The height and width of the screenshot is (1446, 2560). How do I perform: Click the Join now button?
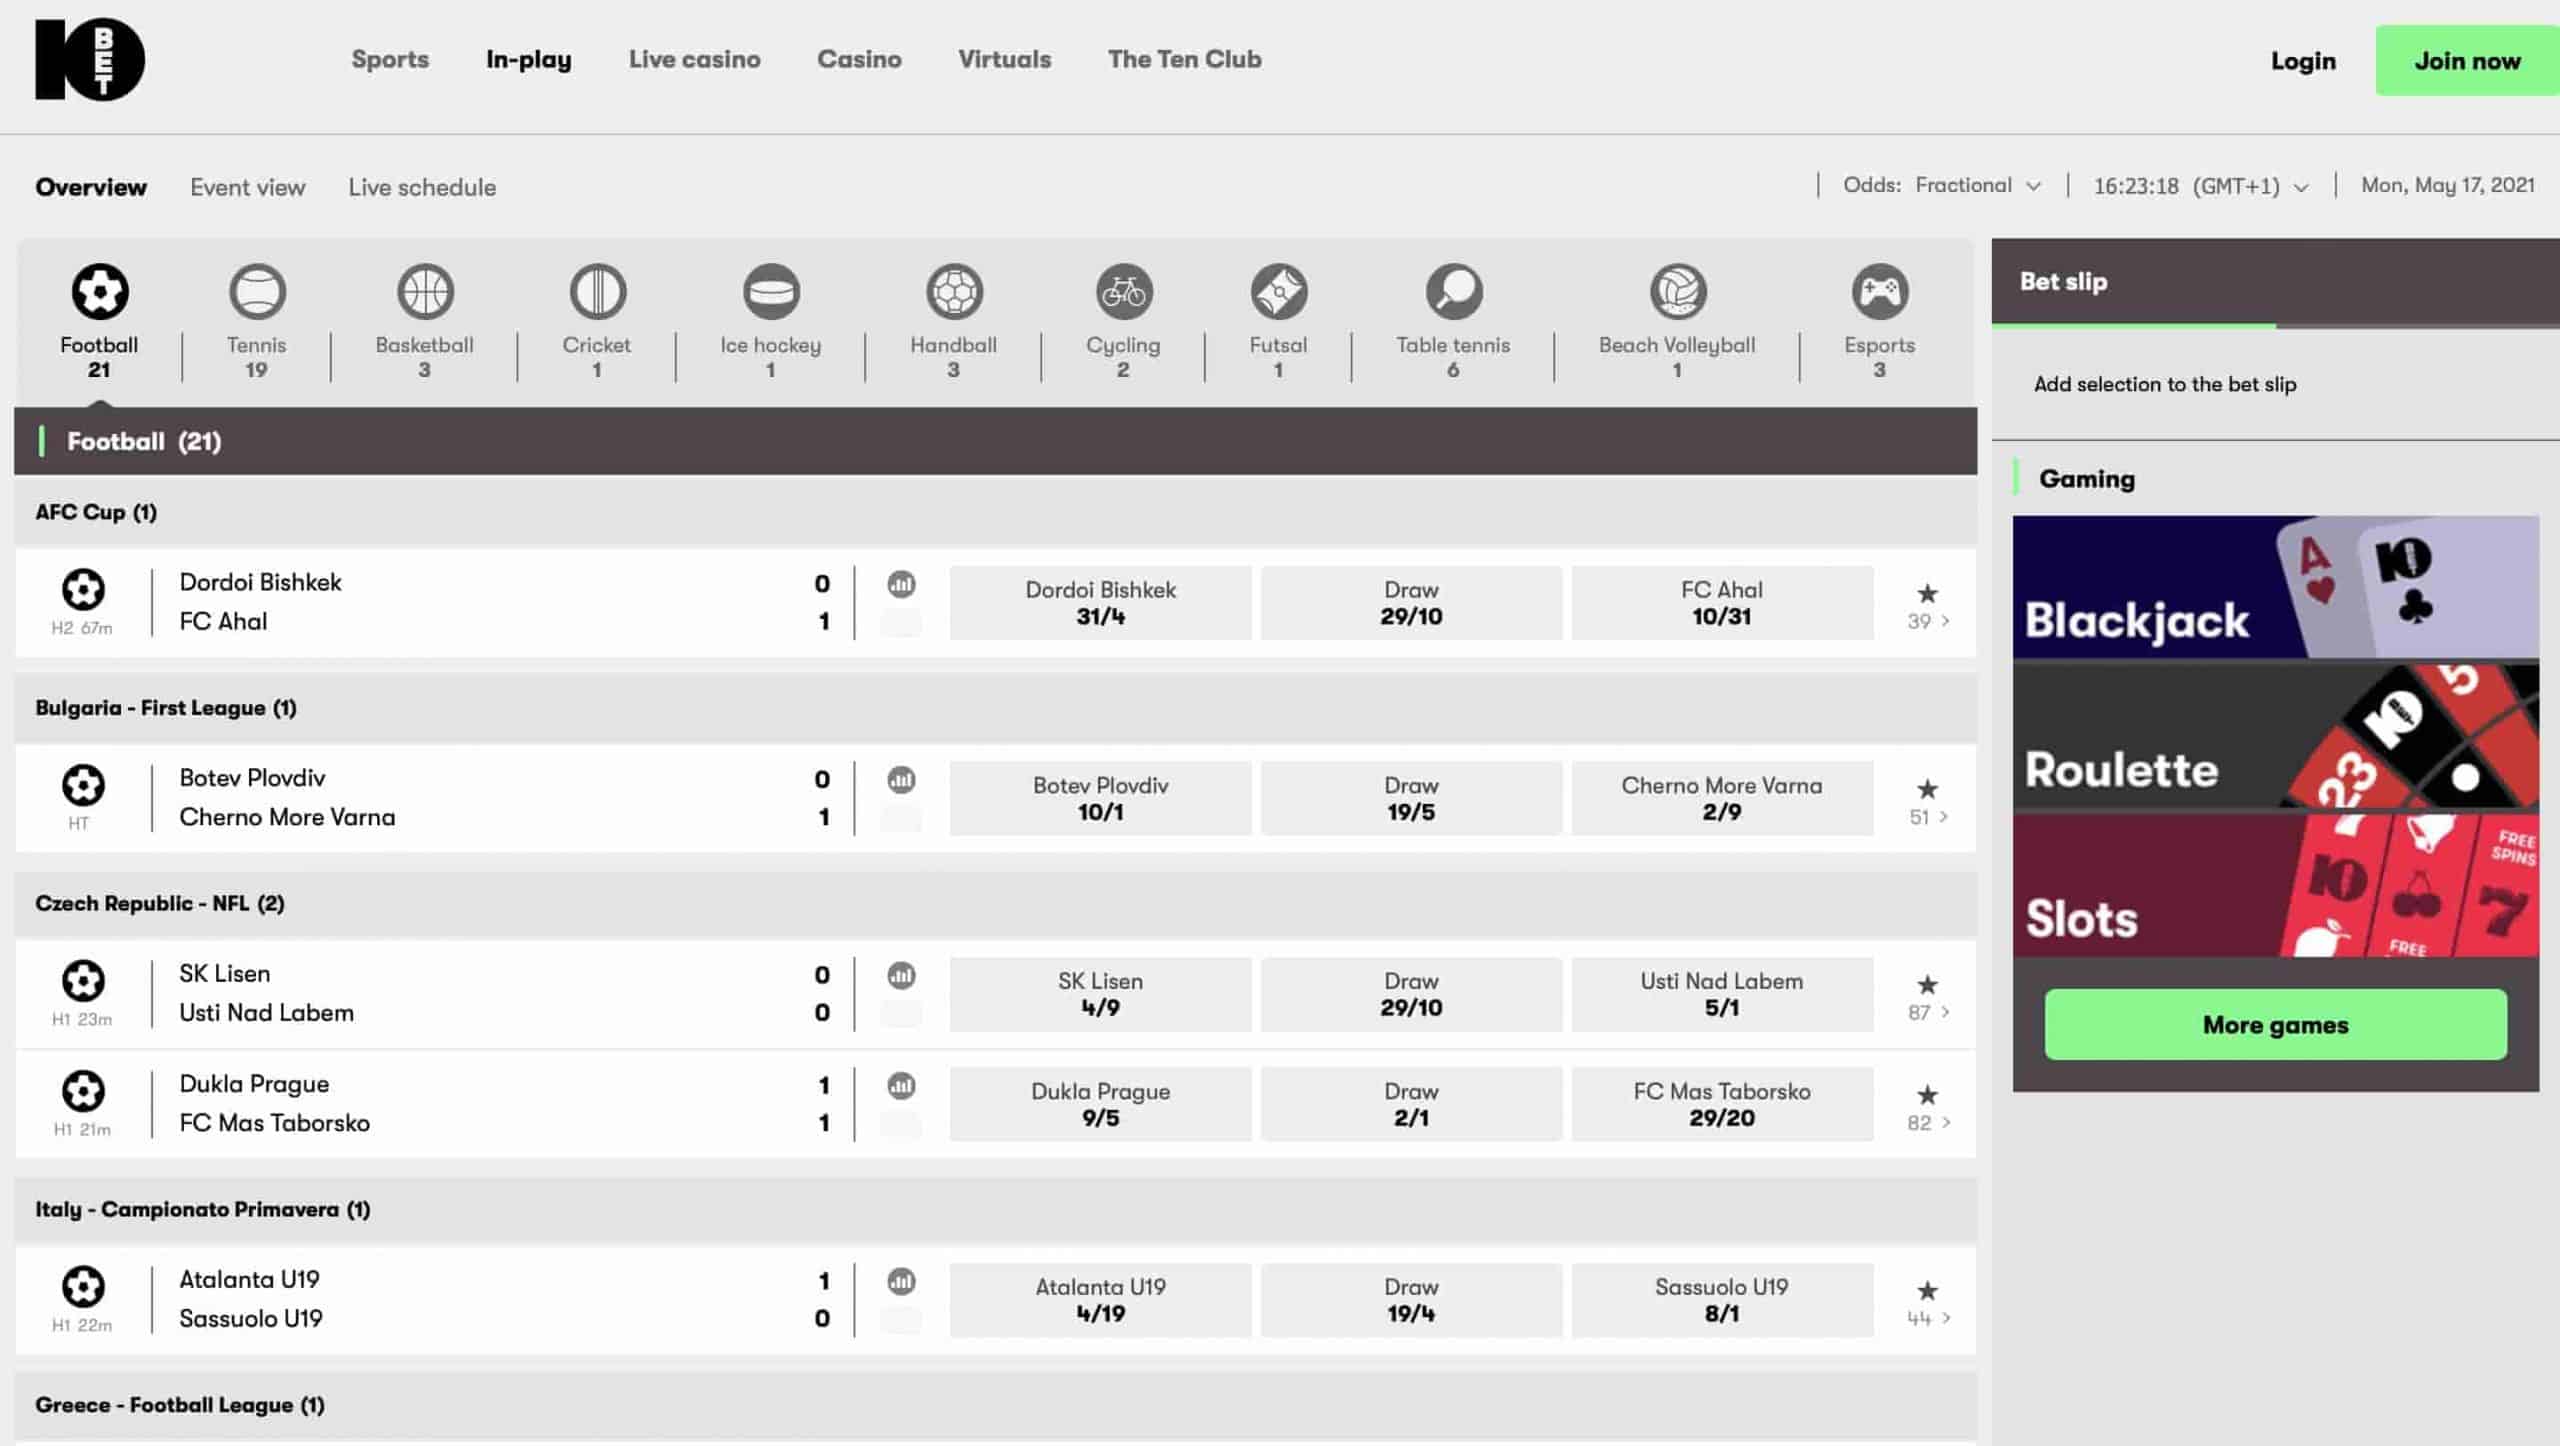(2466, 61)
